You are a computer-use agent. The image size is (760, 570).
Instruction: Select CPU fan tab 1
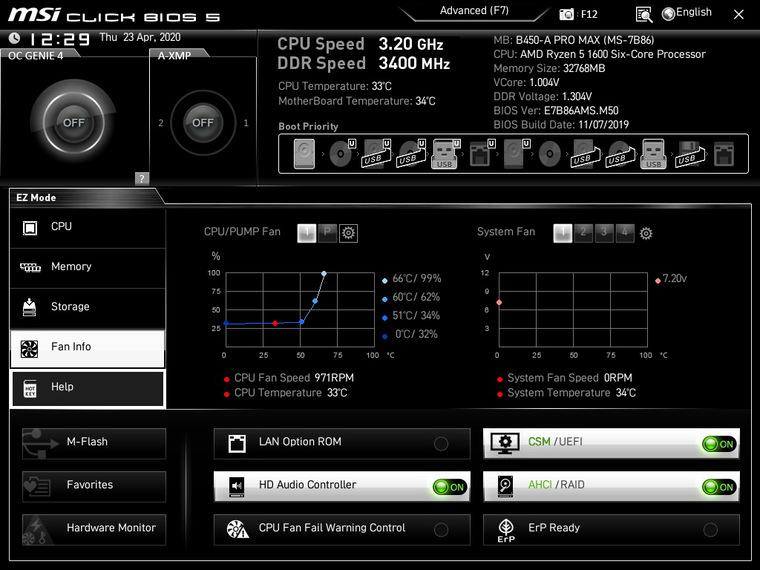306,233
